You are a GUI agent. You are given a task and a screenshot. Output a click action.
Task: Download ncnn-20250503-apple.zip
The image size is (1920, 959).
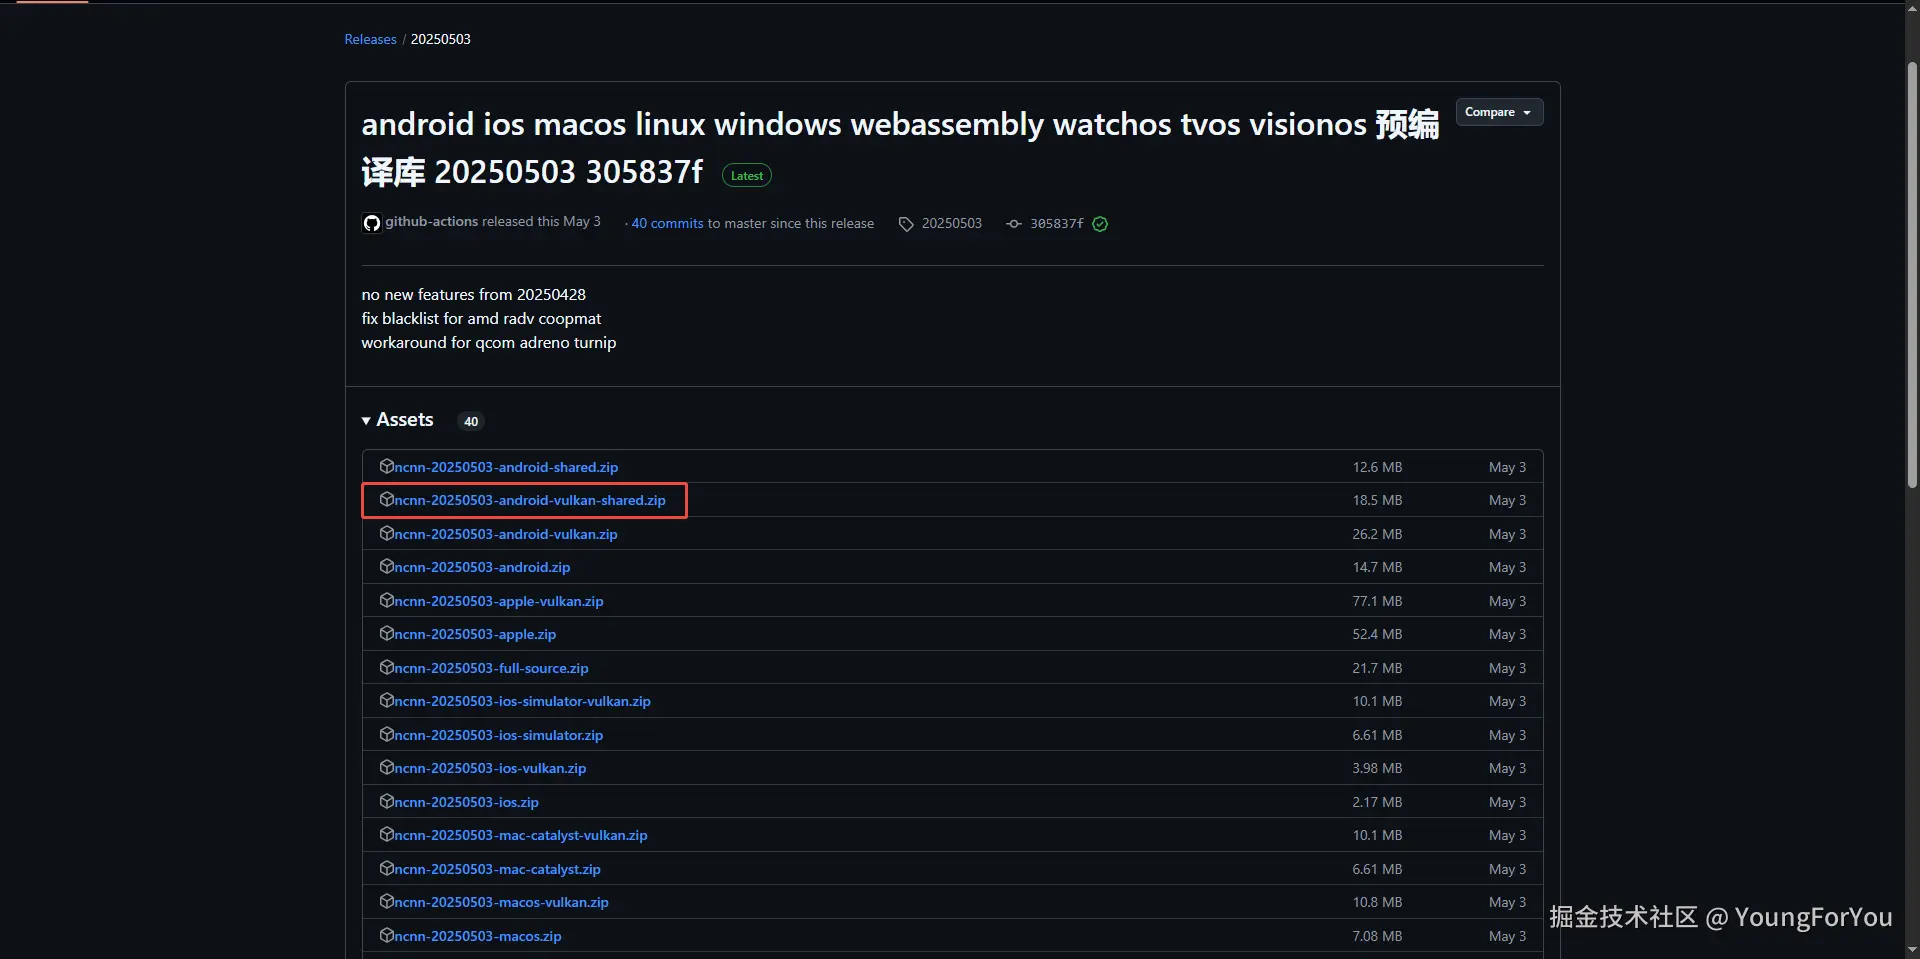tap(475, 634)
